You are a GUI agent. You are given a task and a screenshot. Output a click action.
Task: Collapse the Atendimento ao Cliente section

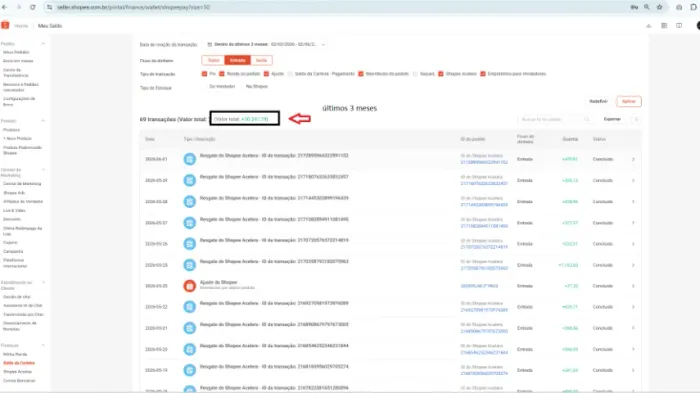[43, 283]
